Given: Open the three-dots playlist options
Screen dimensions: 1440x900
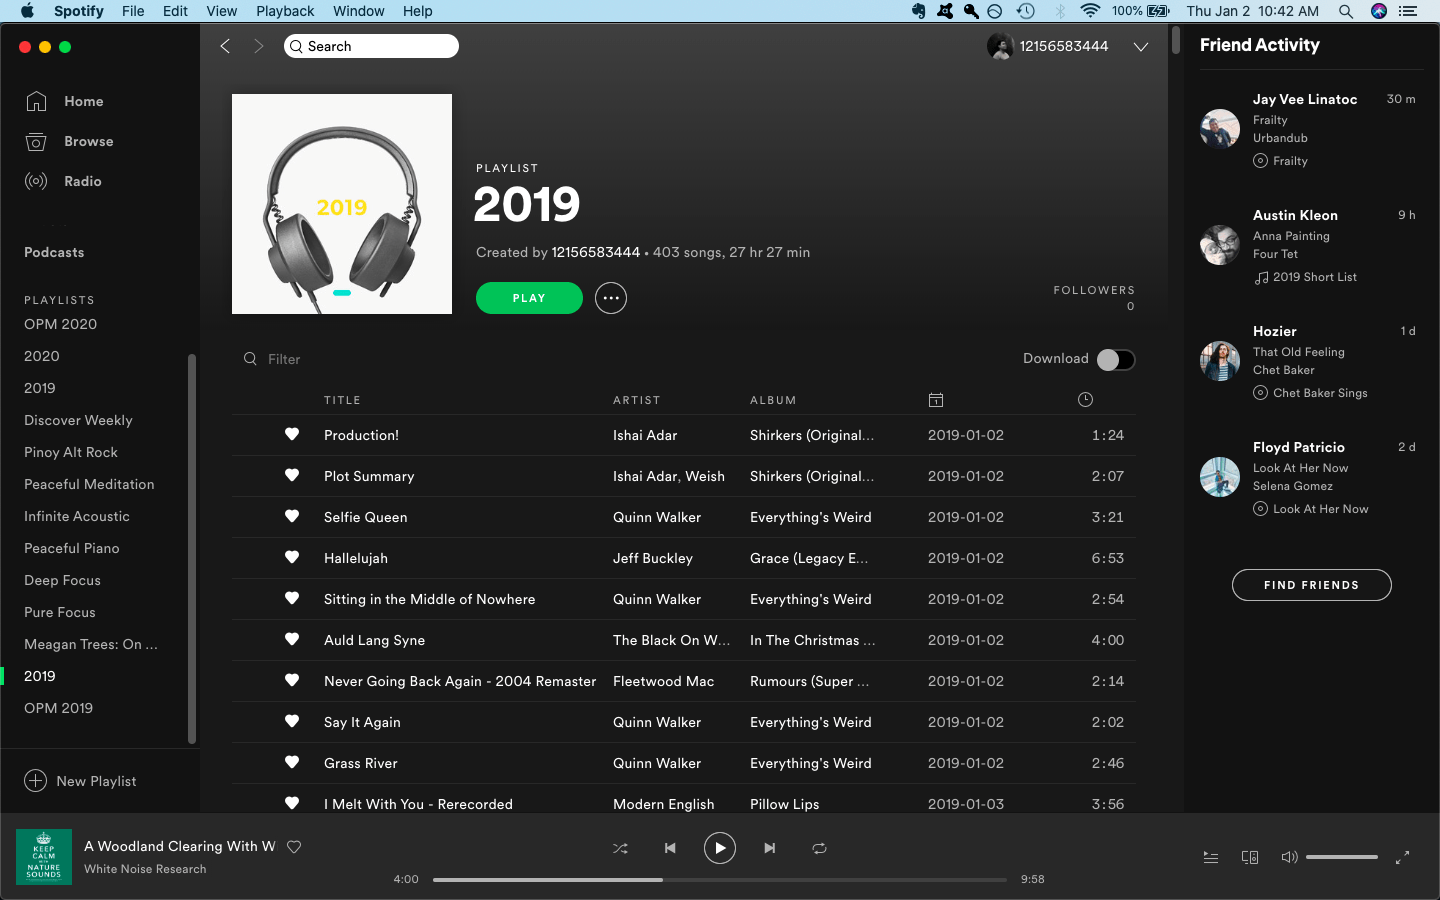Looking at the screenshot, I should pyautogui.click(x=611, y=298).
